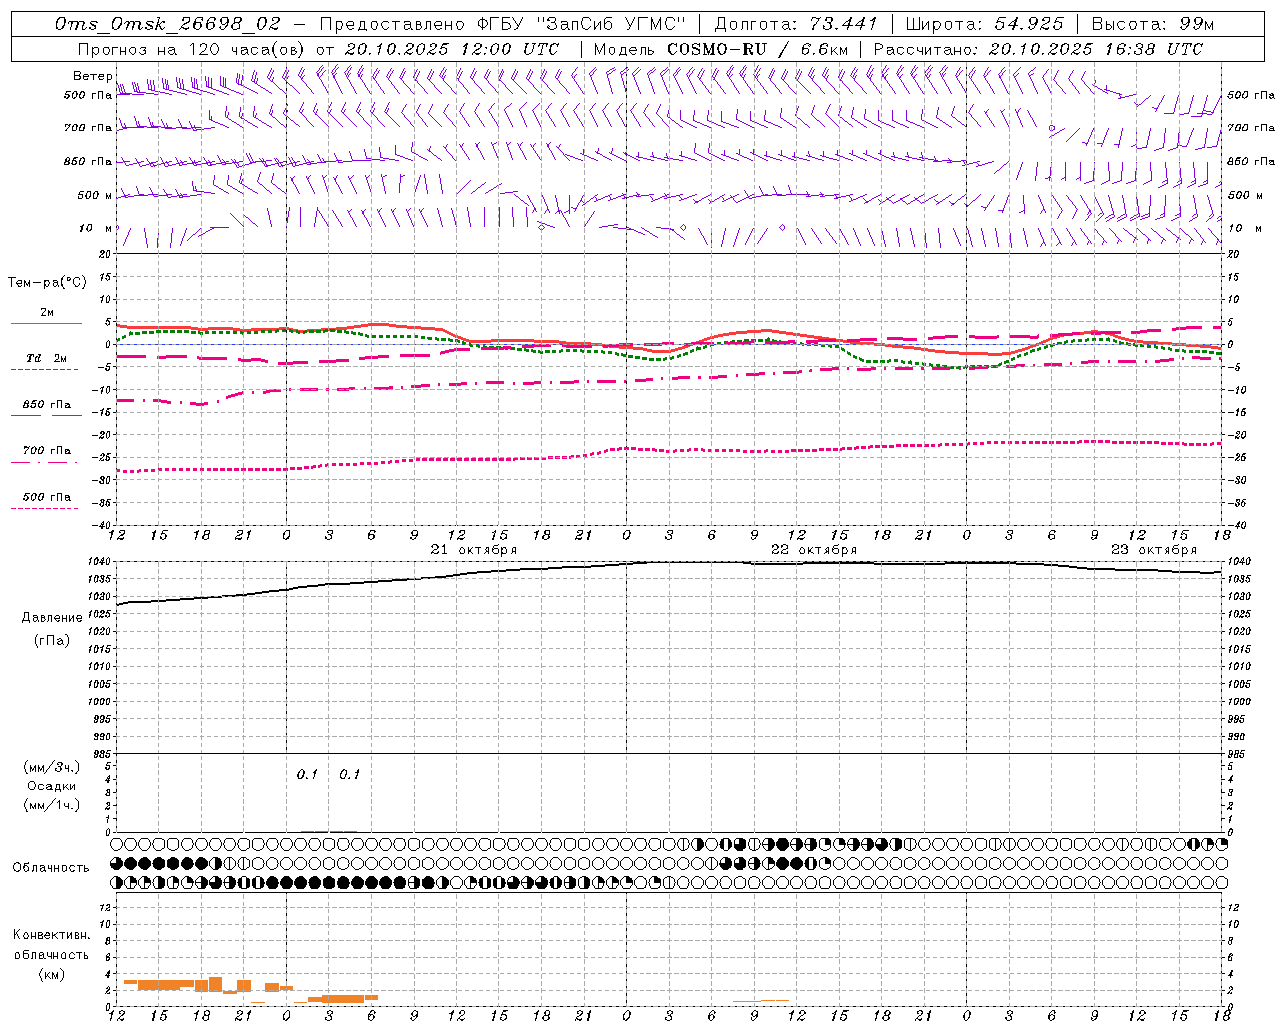Click the 22 октября date label
The height and width of the screenshot is (1024, 1280).
click(x=814, y=549)
